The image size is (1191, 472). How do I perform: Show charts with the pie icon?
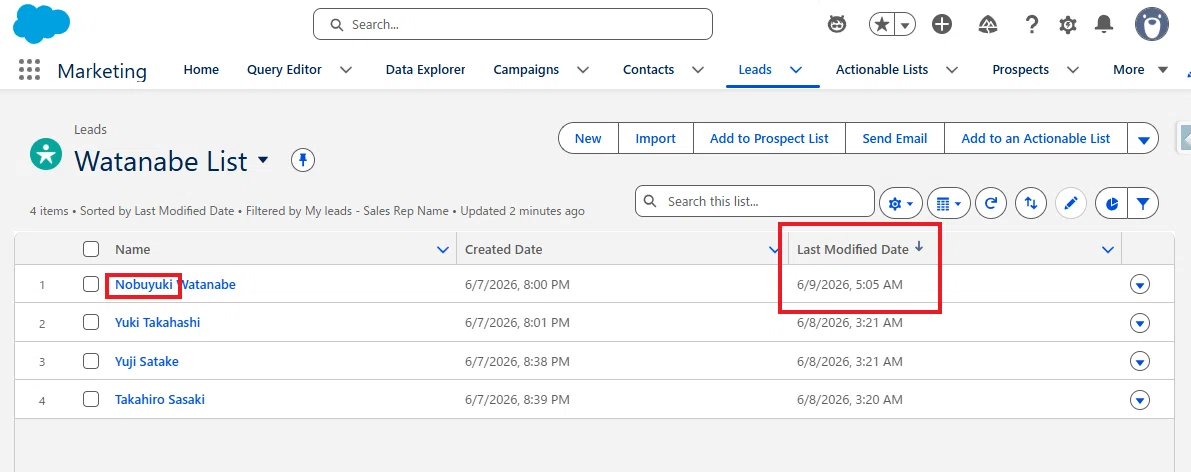point(1111,203)
